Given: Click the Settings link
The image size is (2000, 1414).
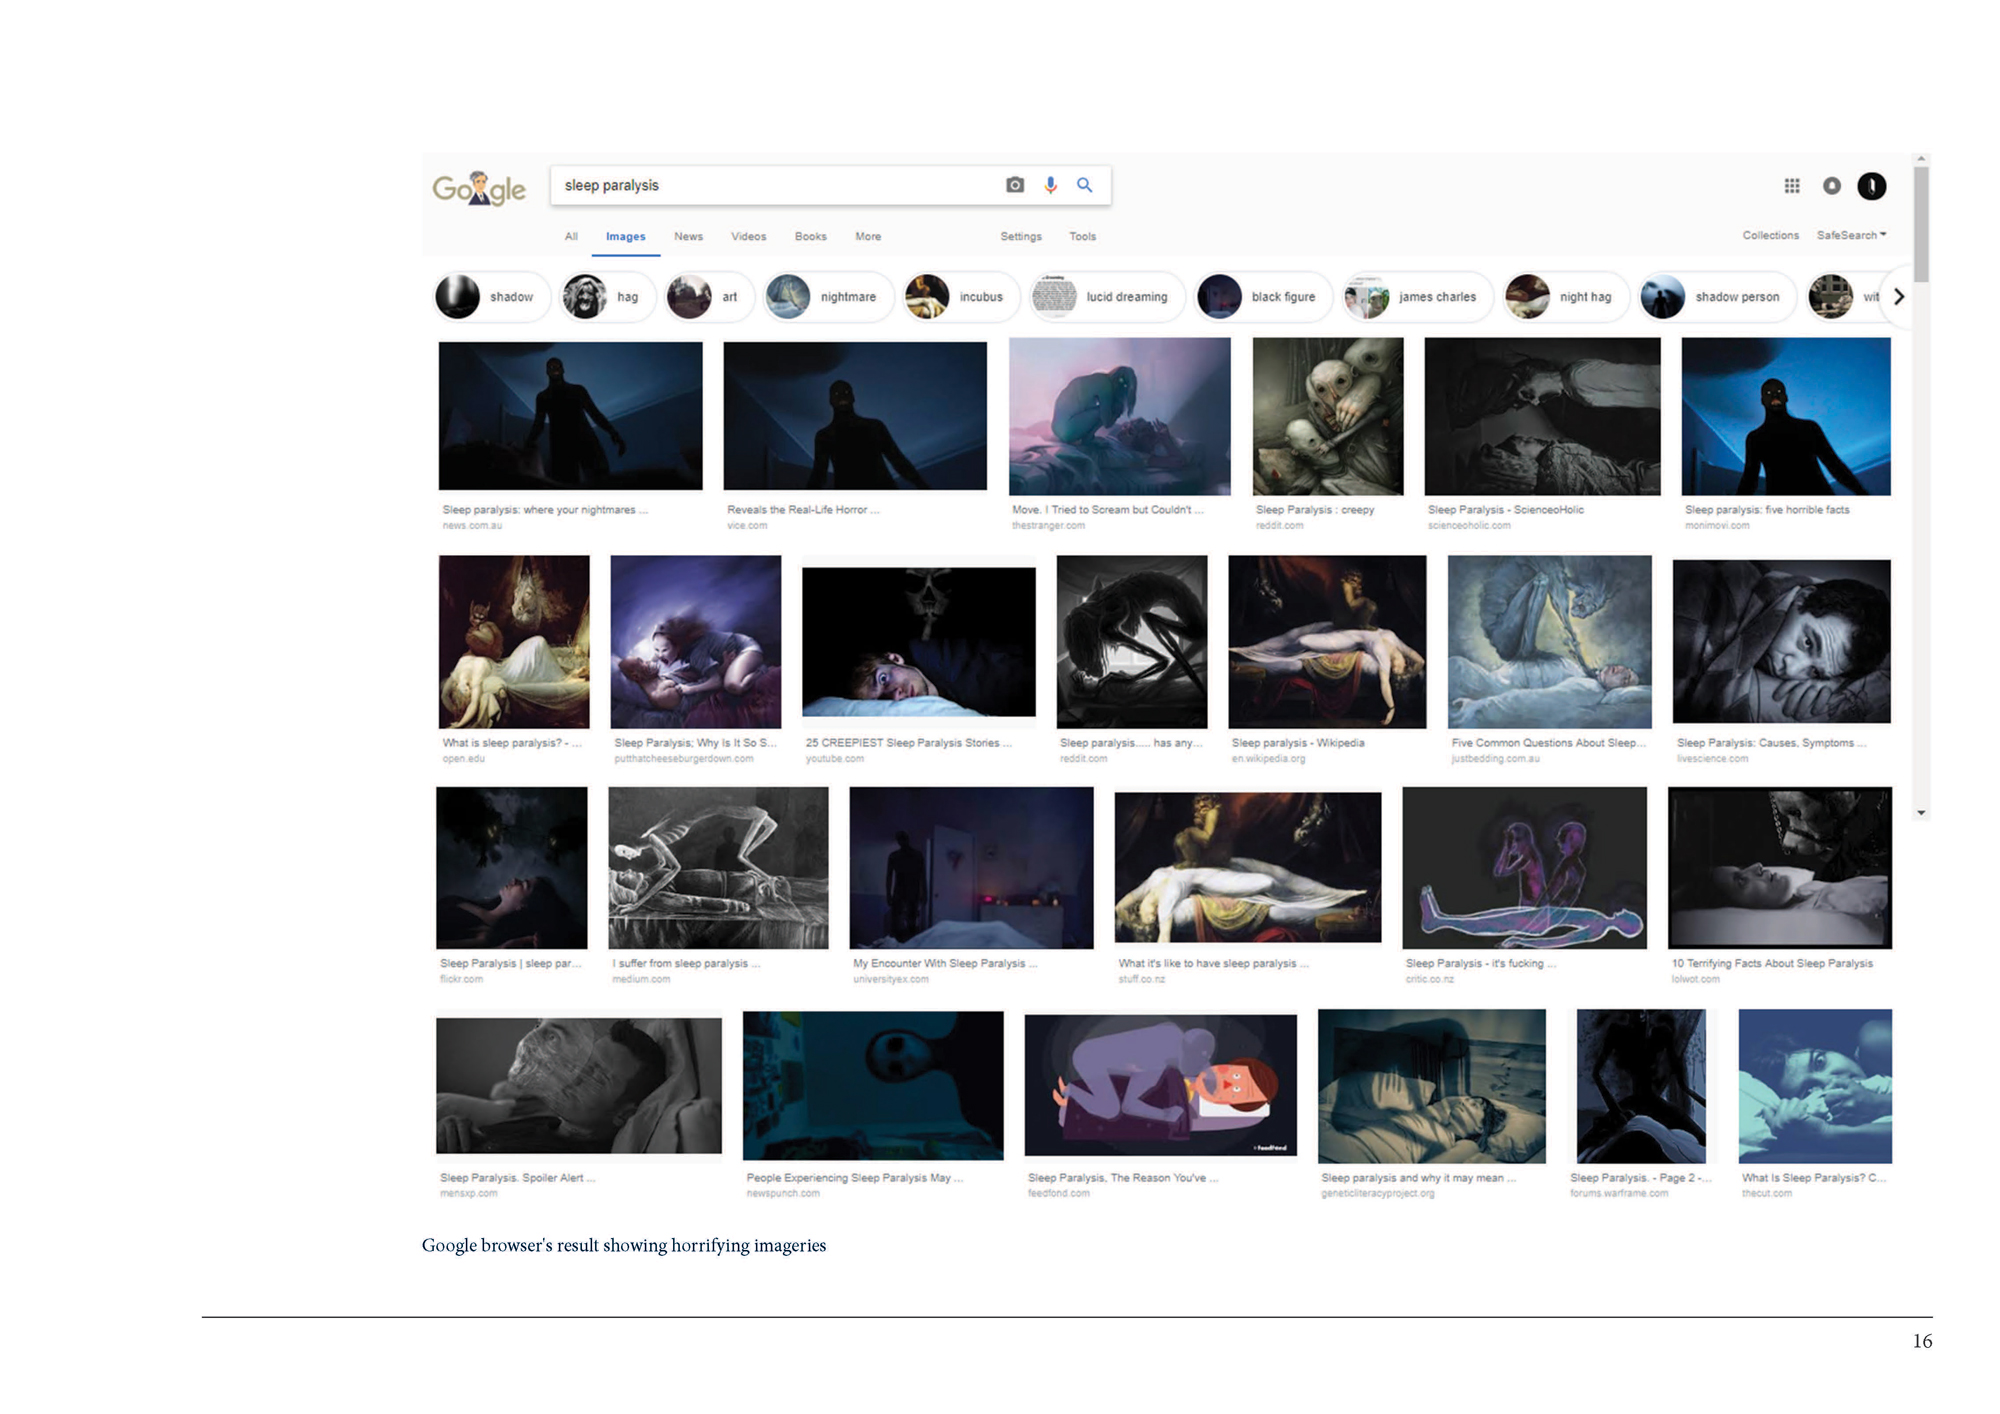Looking at the screenshot, I should [x=1020, y=237].
